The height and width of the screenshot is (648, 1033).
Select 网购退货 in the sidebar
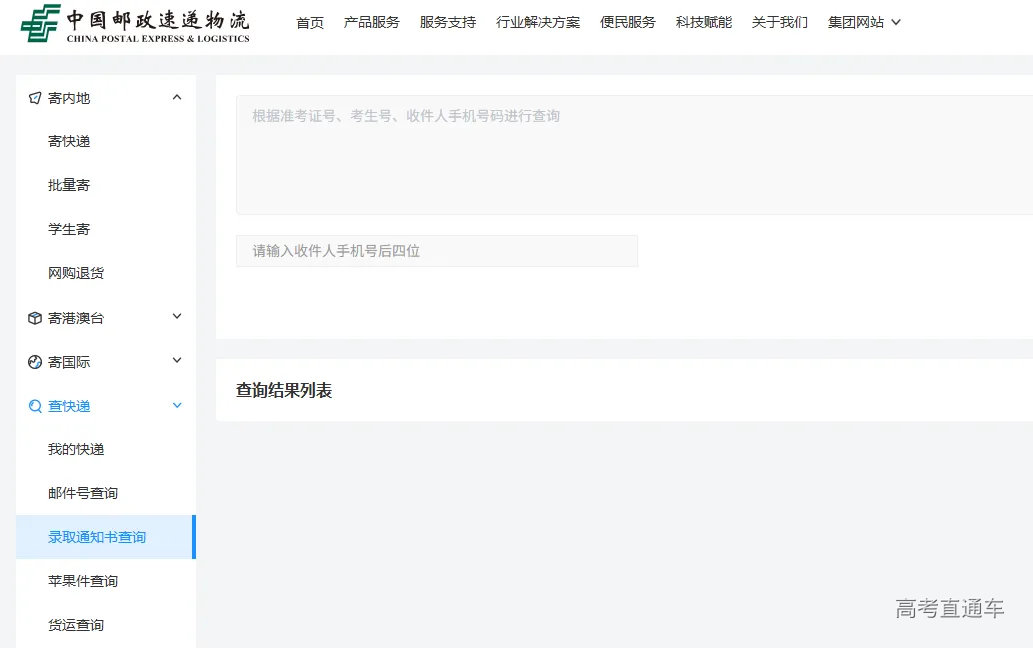74,272
